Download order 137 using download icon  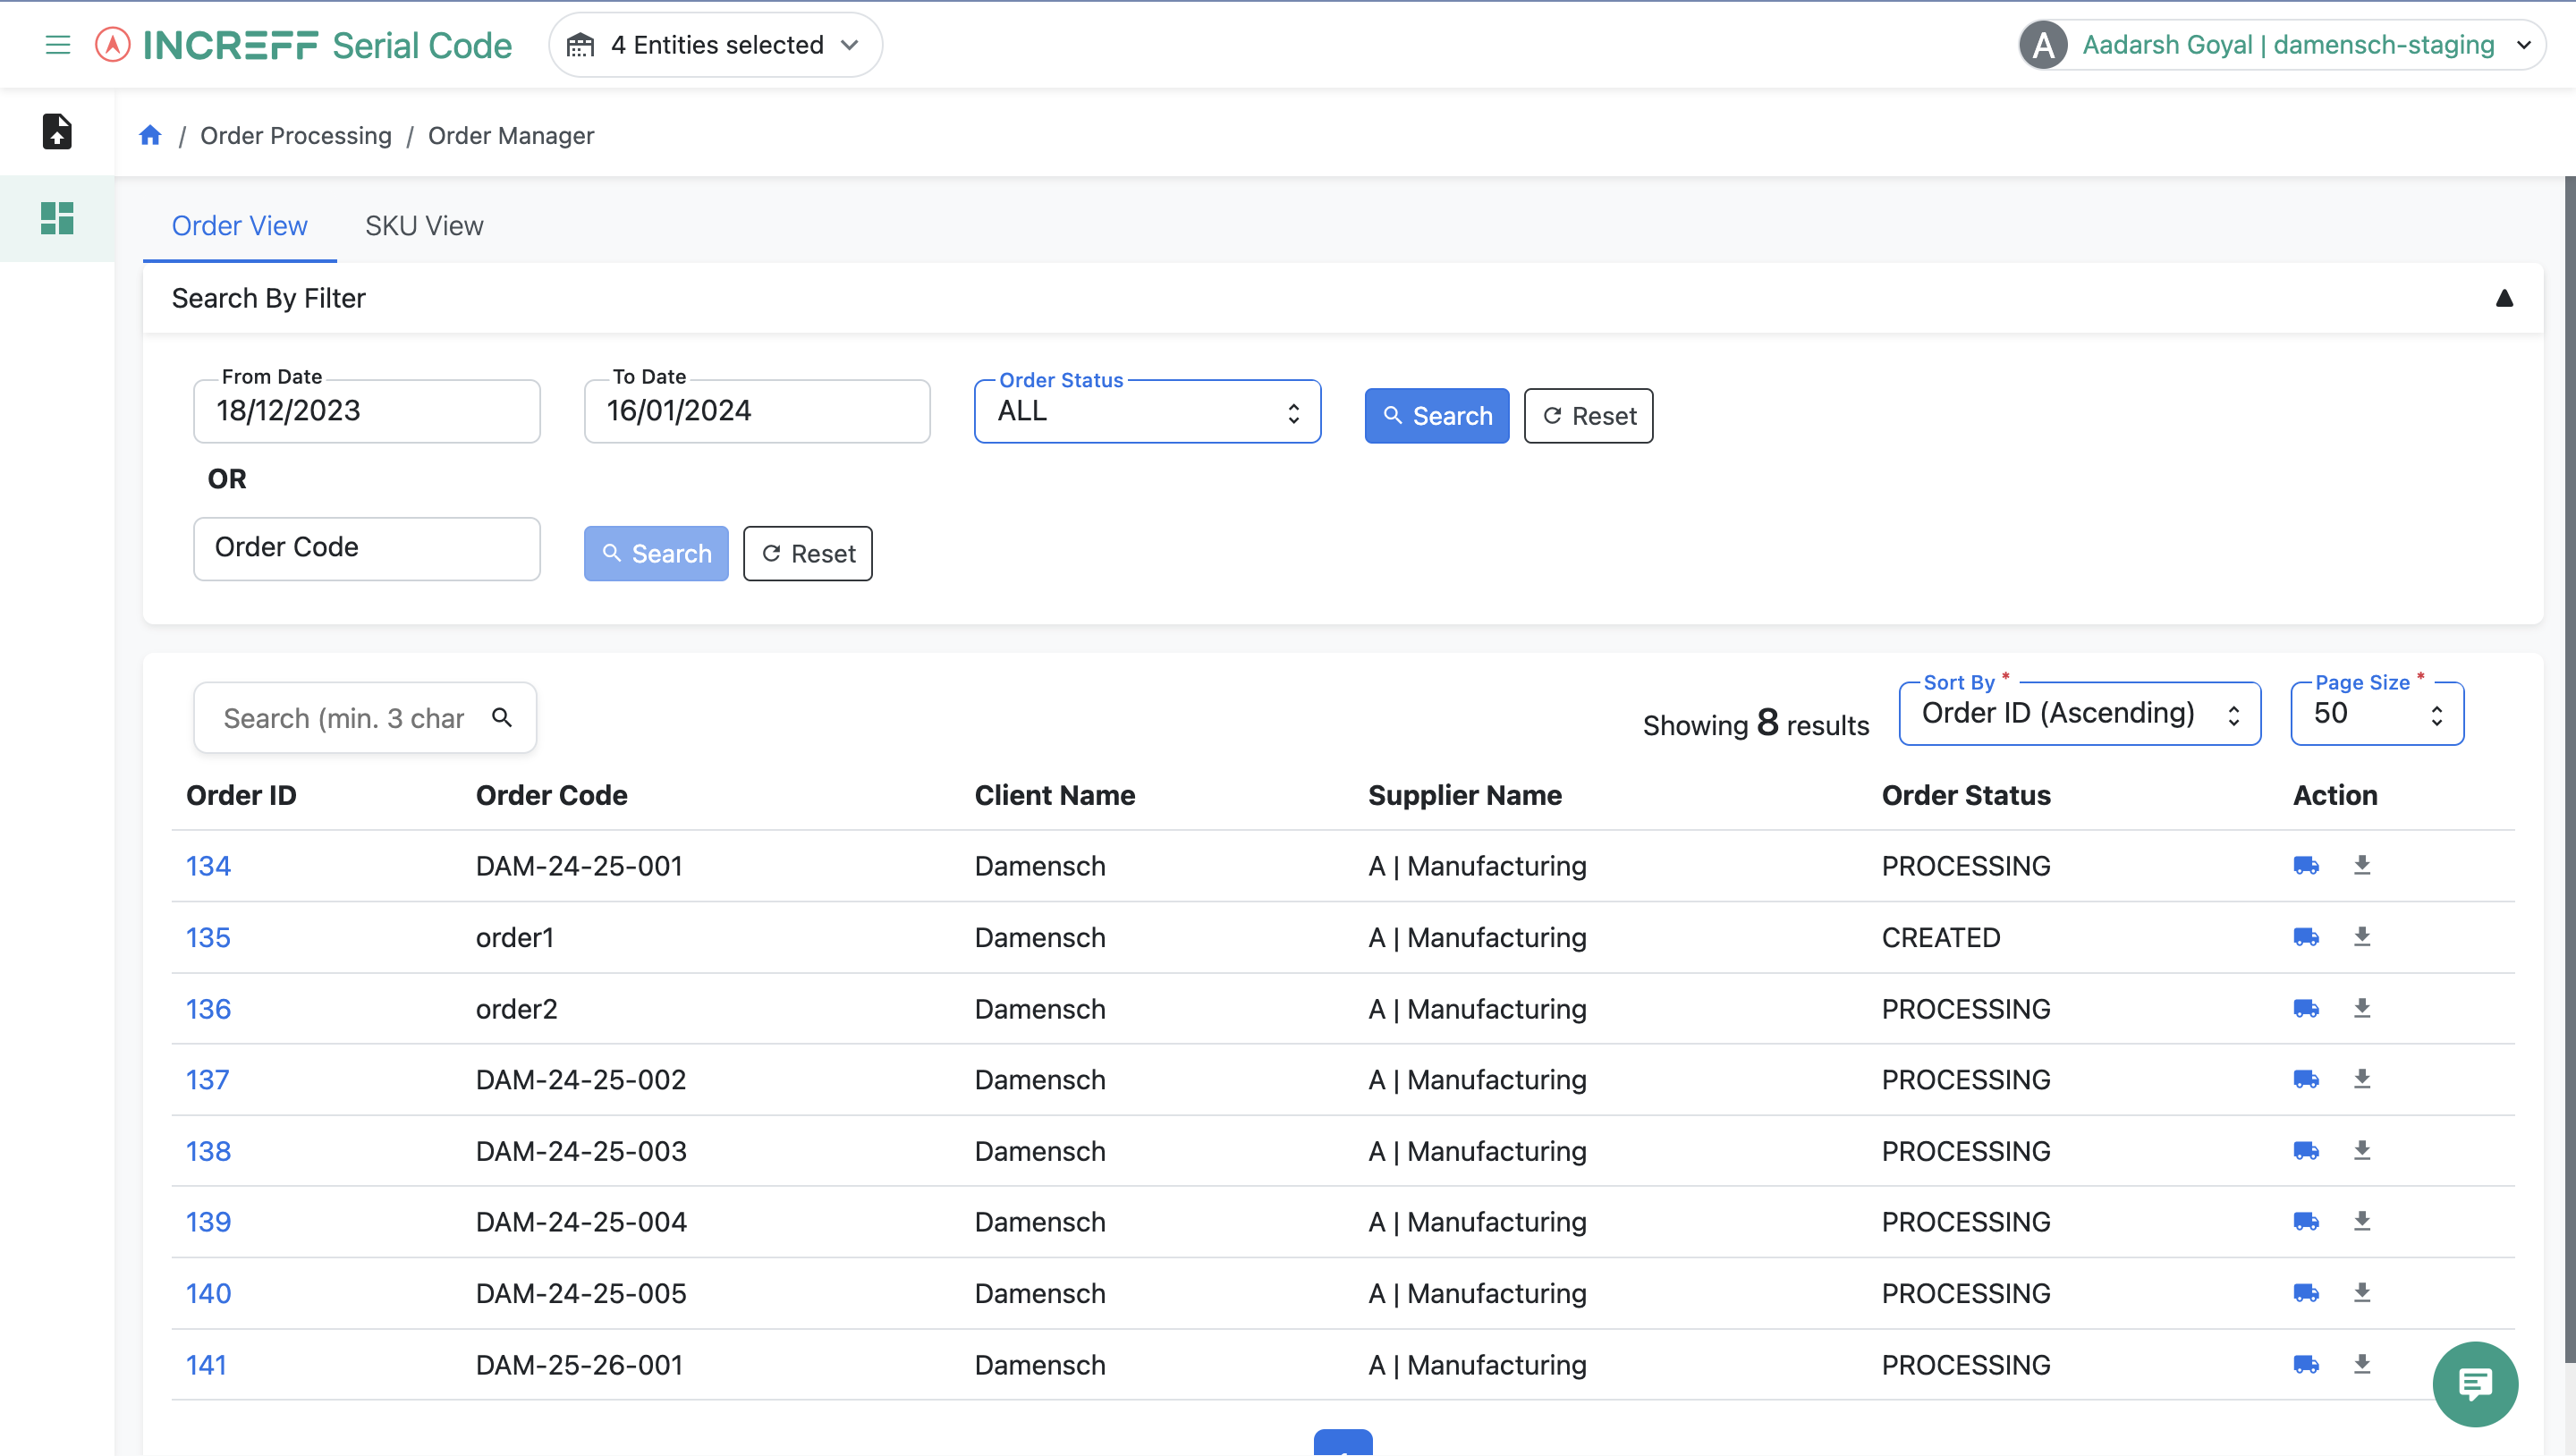click(x=2362, y=1079)
